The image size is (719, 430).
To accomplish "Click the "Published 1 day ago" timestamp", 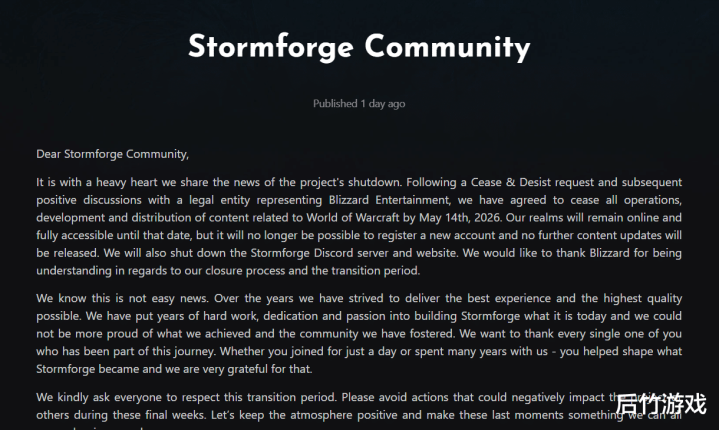I will pyautogui.click(x=359, y=103).
